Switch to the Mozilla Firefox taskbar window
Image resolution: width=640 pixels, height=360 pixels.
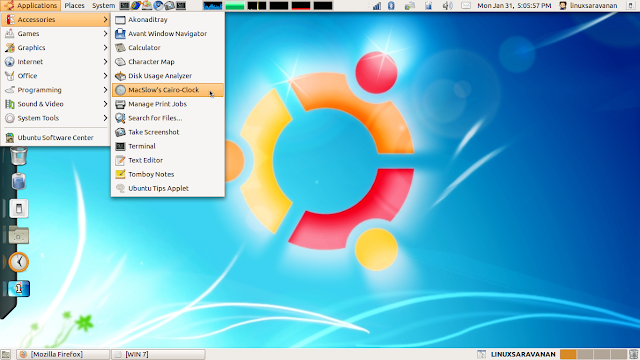click(63, 354)
